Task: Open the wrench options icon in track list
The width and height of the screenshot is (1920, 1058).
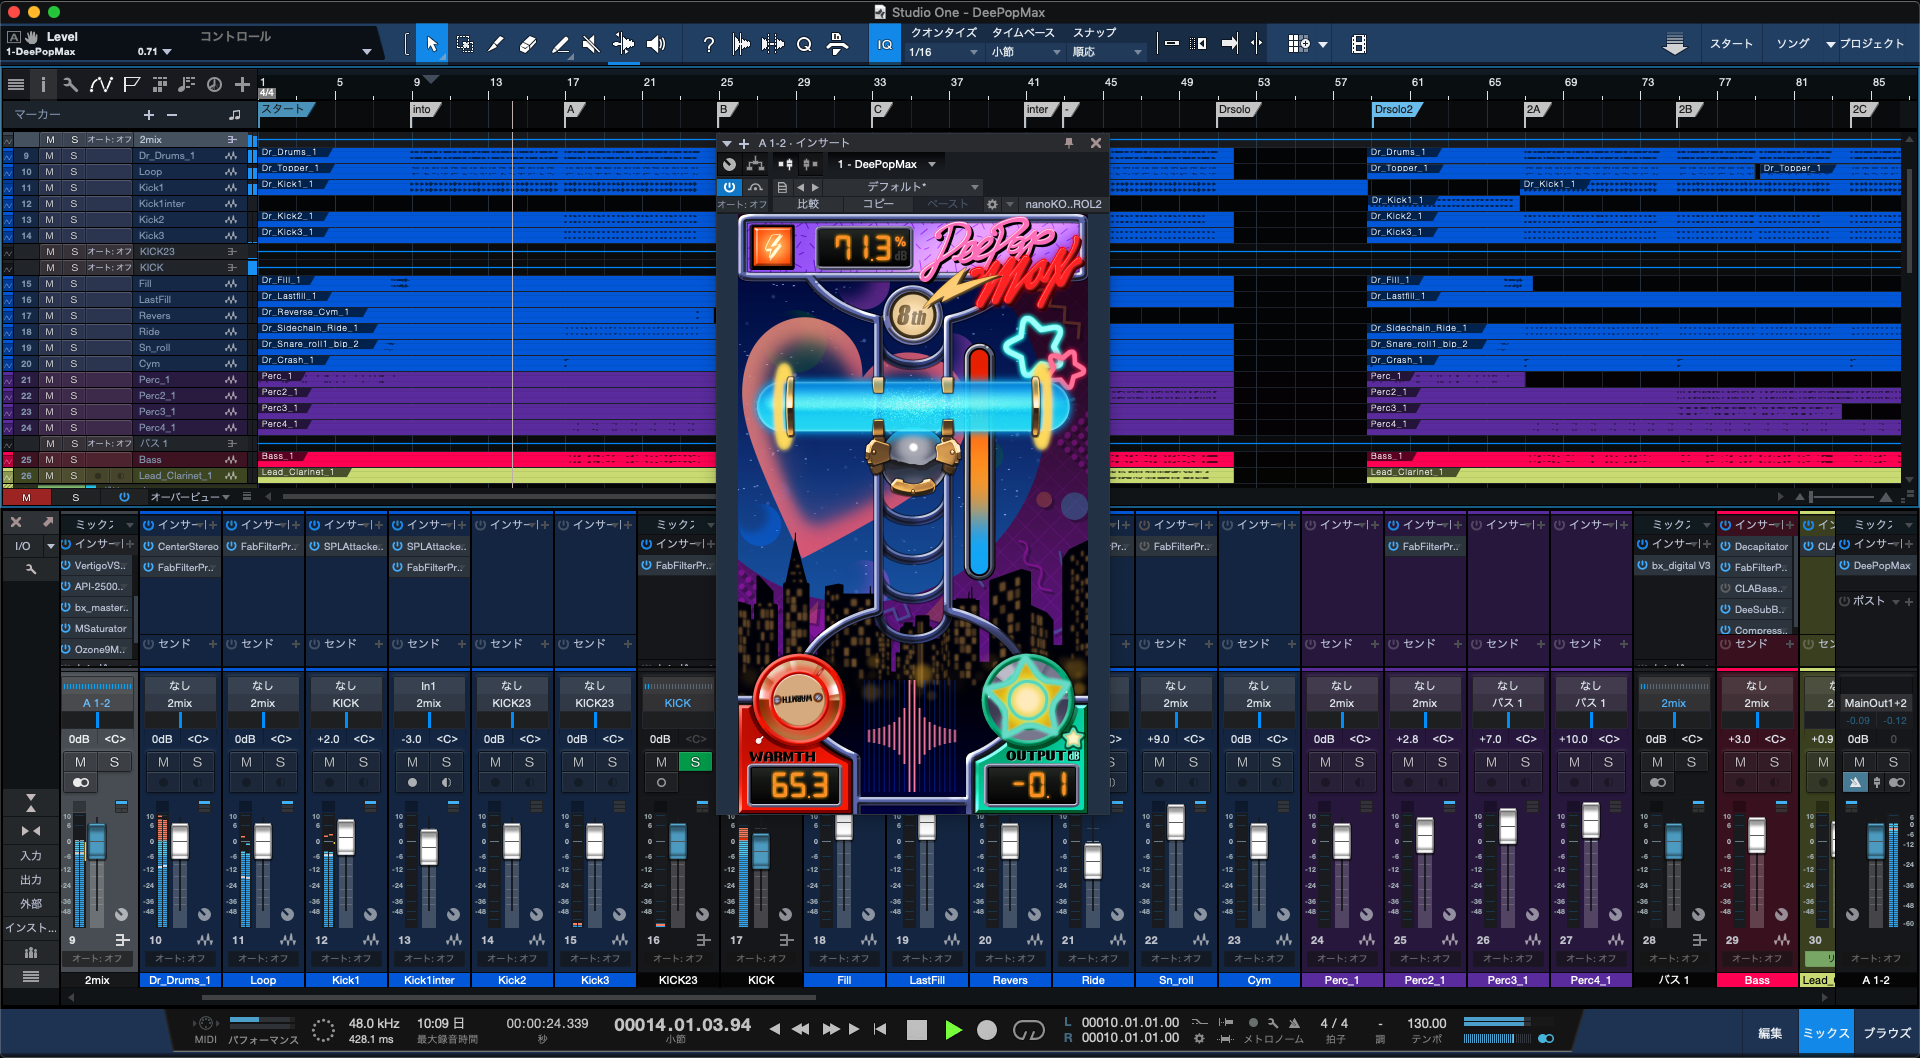Action: 70,85
